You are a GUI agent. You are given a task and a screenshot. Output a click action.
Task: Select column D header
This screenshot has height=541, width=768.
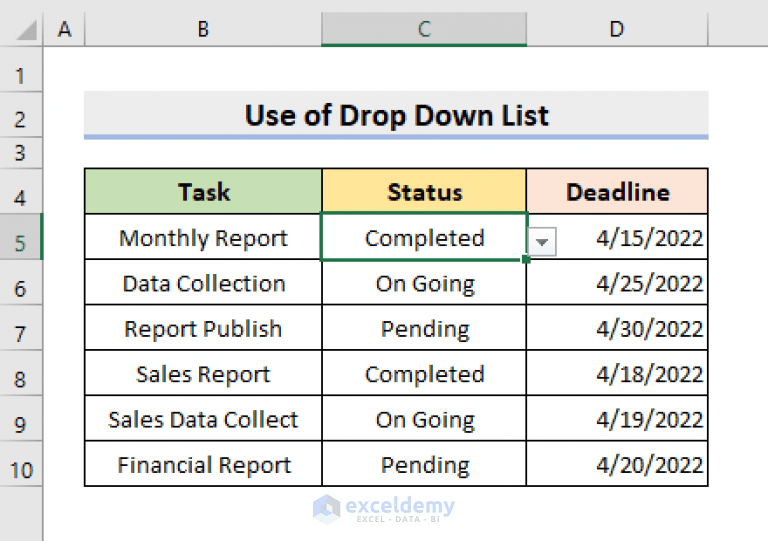[x=617, y=29]
